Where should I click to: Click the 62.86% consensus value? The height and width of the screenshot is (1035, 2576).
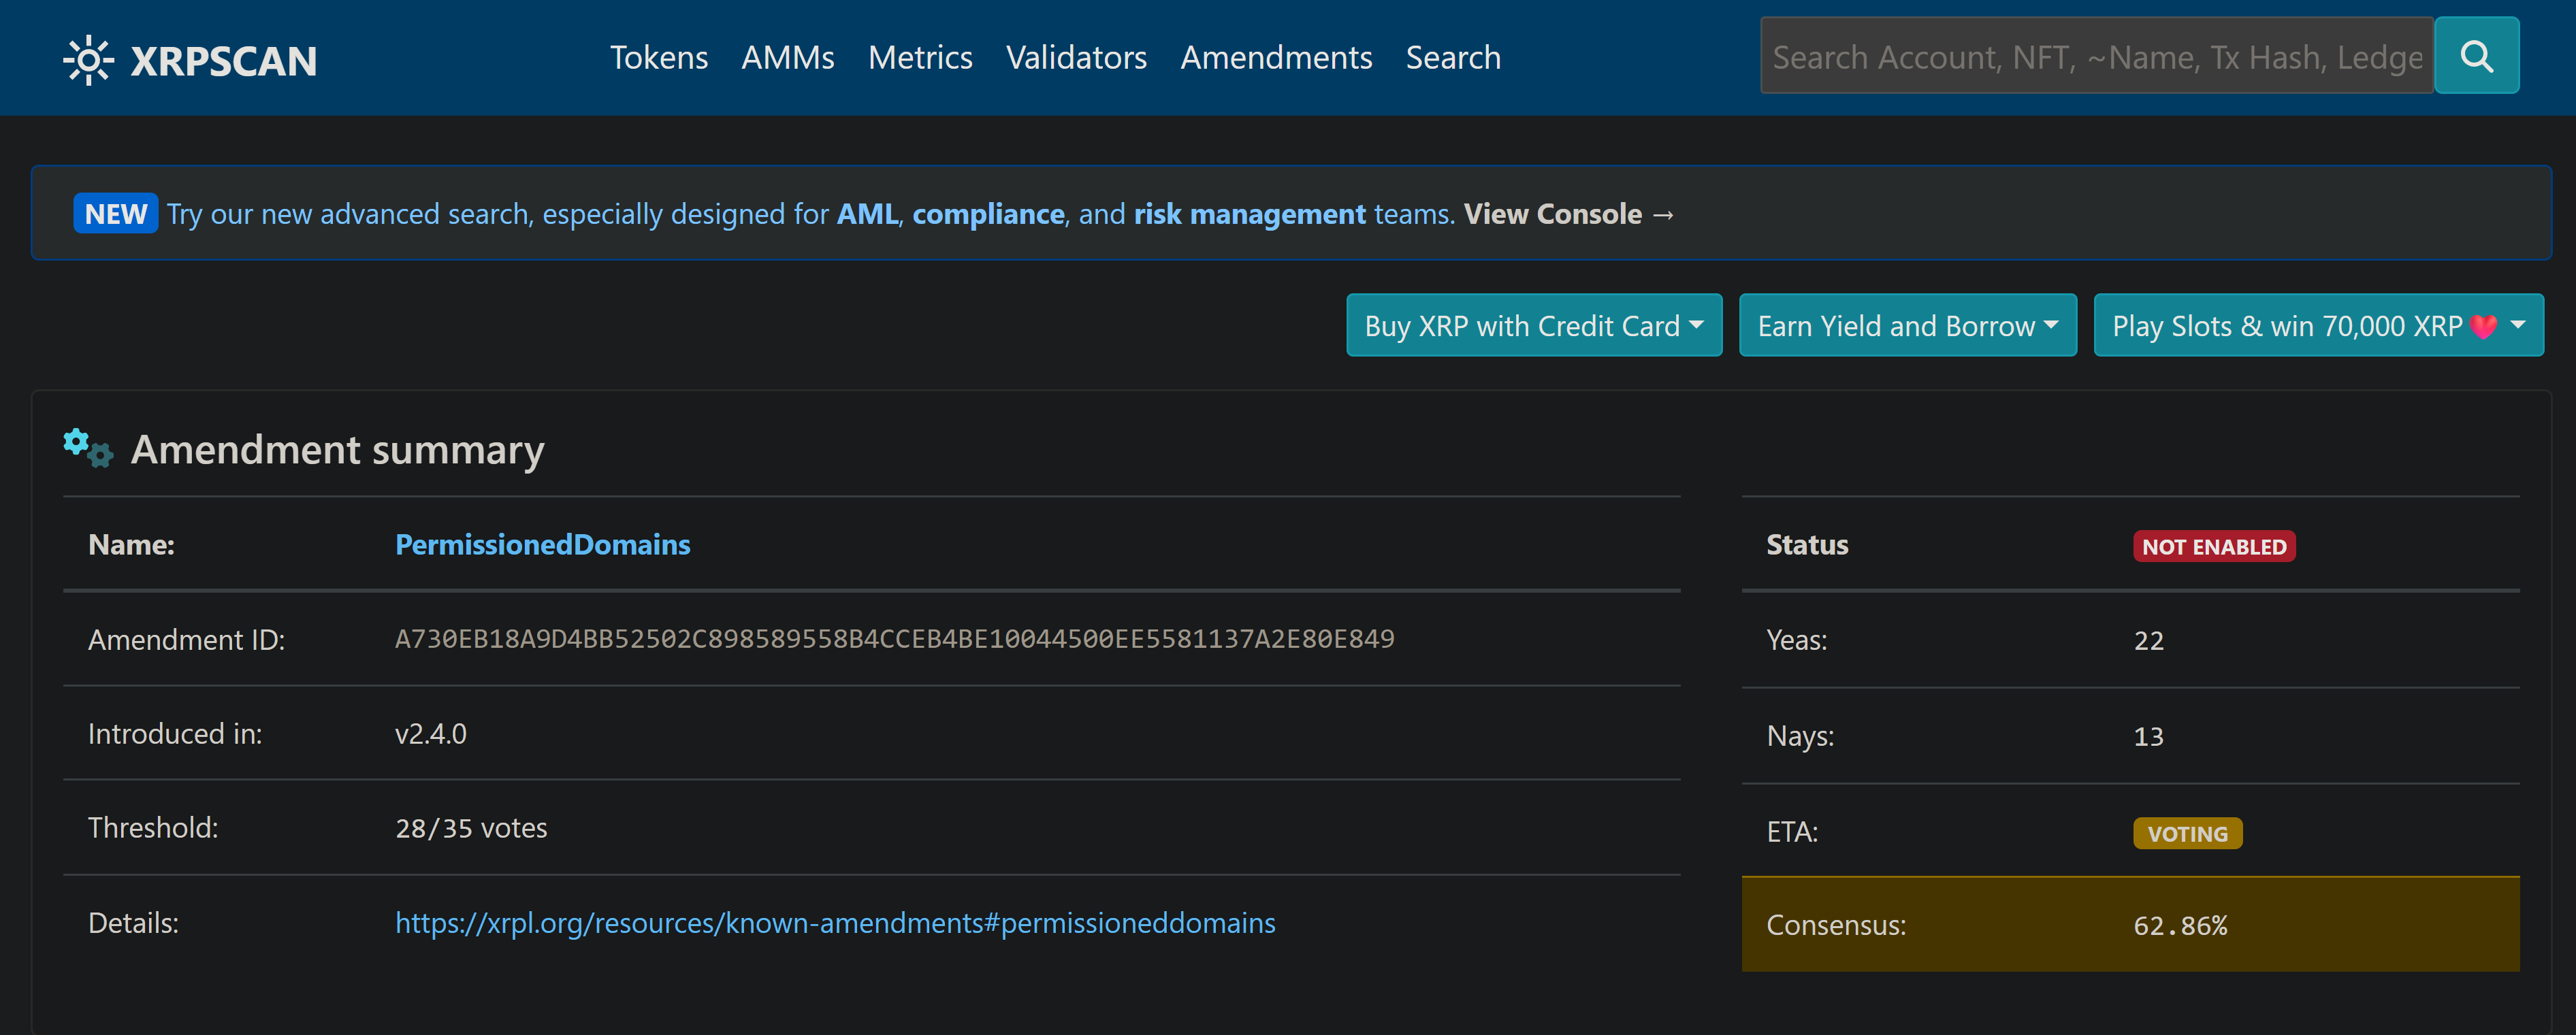click(x=2180, y=926)
